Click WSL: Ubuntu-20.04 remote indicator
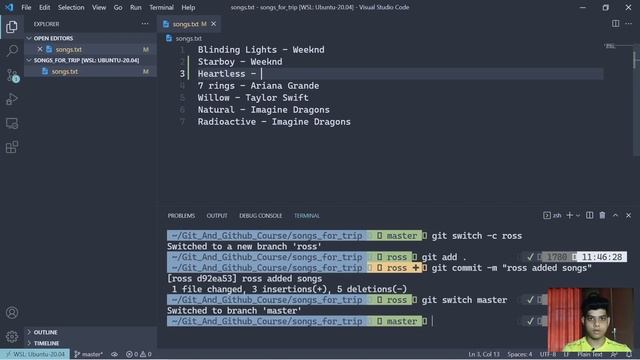 pos(35,354)
